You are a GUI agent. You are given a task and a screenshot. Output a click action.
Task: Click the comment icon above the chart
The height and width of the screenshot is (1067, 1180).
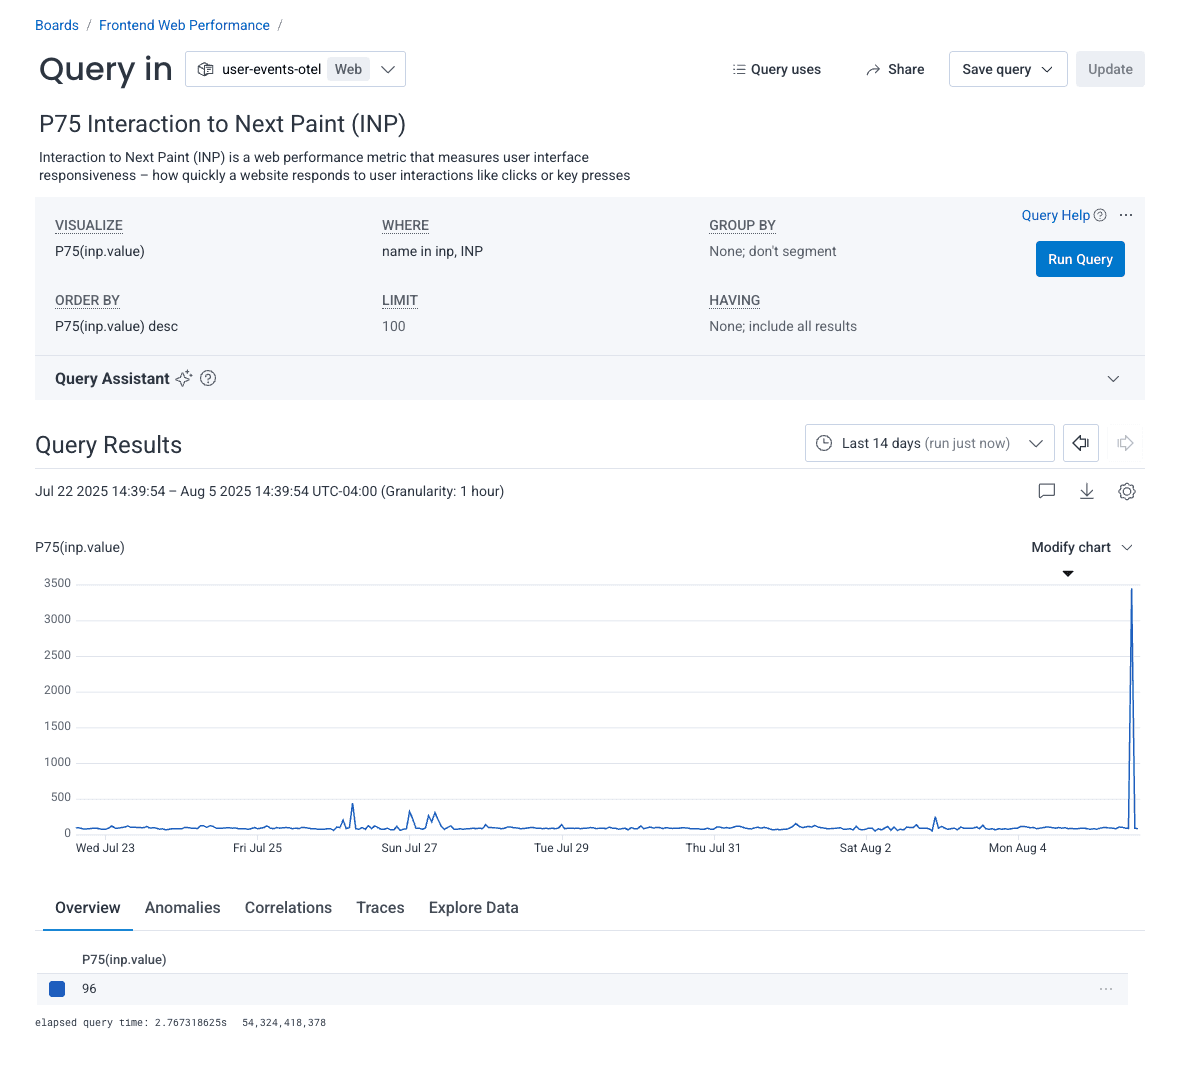pos(1047,491)
